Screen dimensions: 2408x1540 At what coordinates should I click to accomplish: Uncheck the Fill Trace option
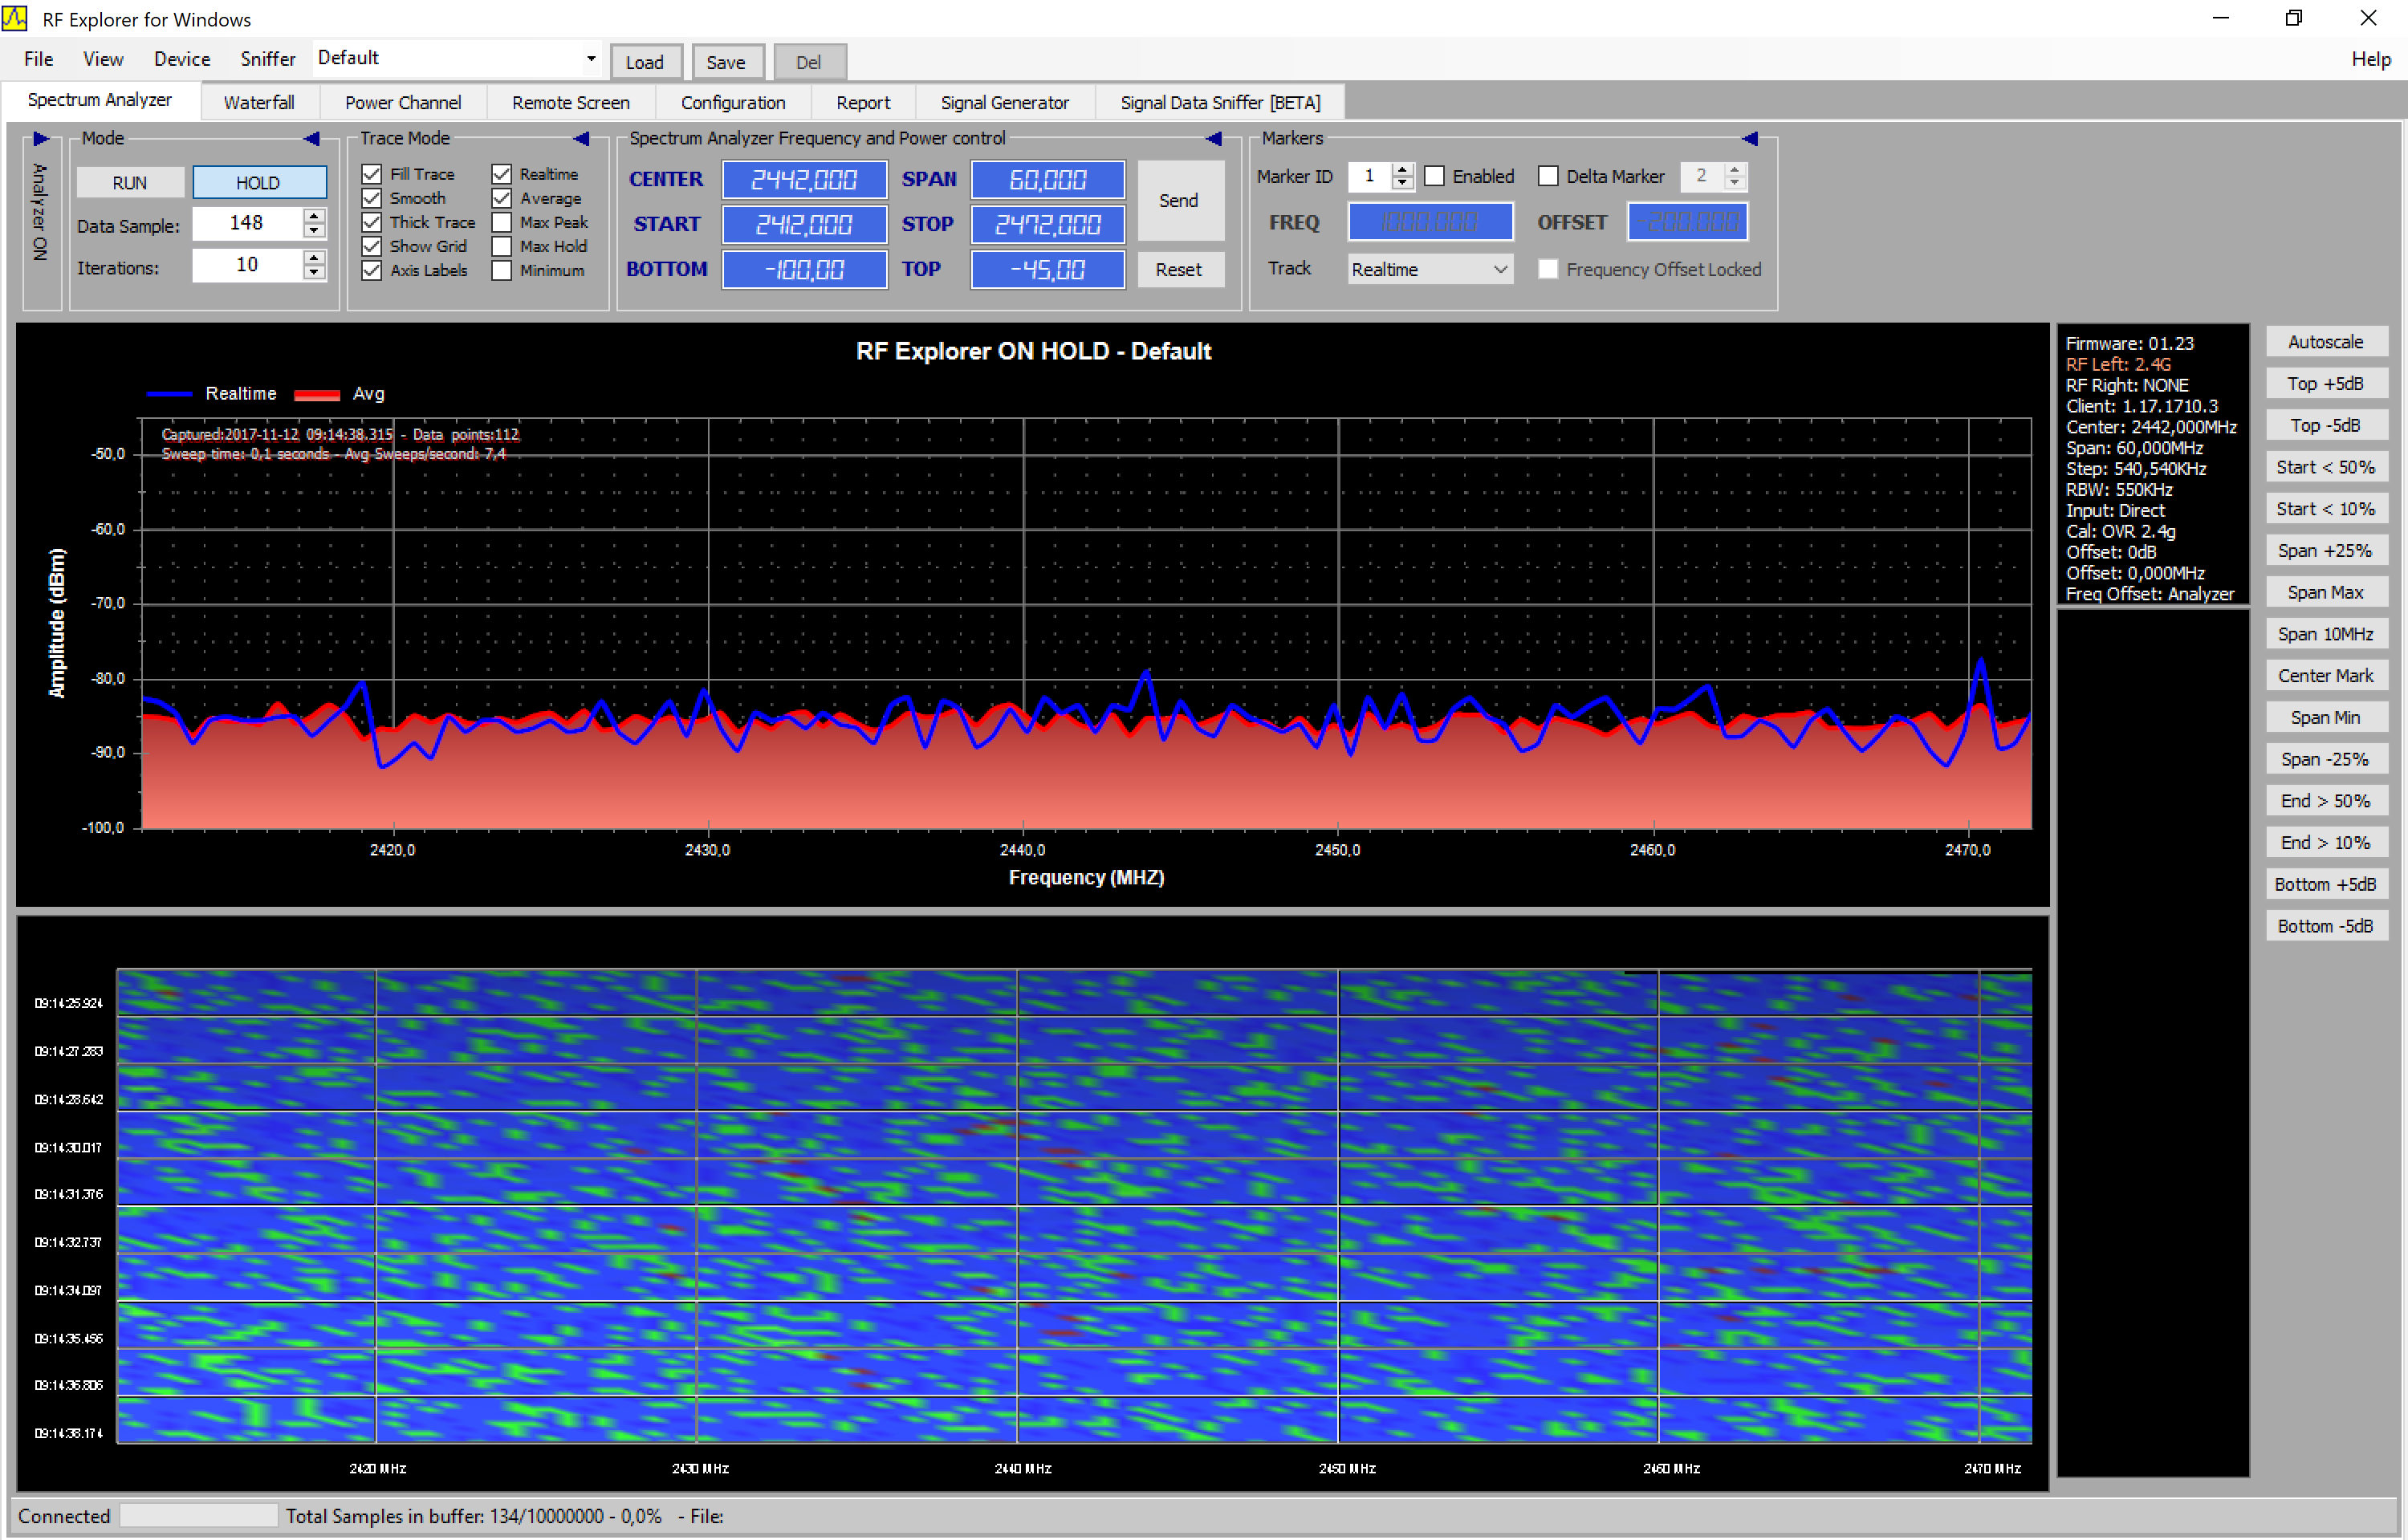[372, 175]
